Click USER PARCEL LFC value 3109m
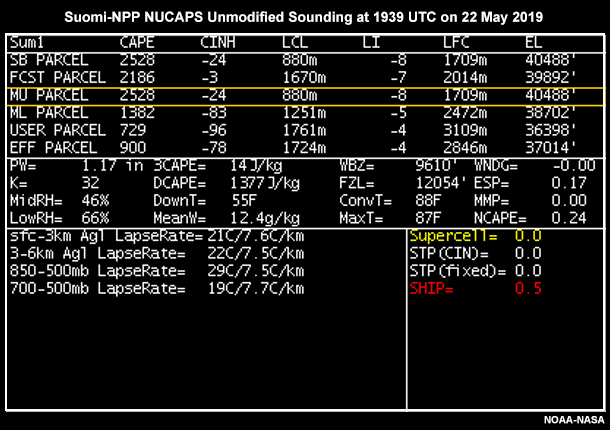 click(465, 130)
